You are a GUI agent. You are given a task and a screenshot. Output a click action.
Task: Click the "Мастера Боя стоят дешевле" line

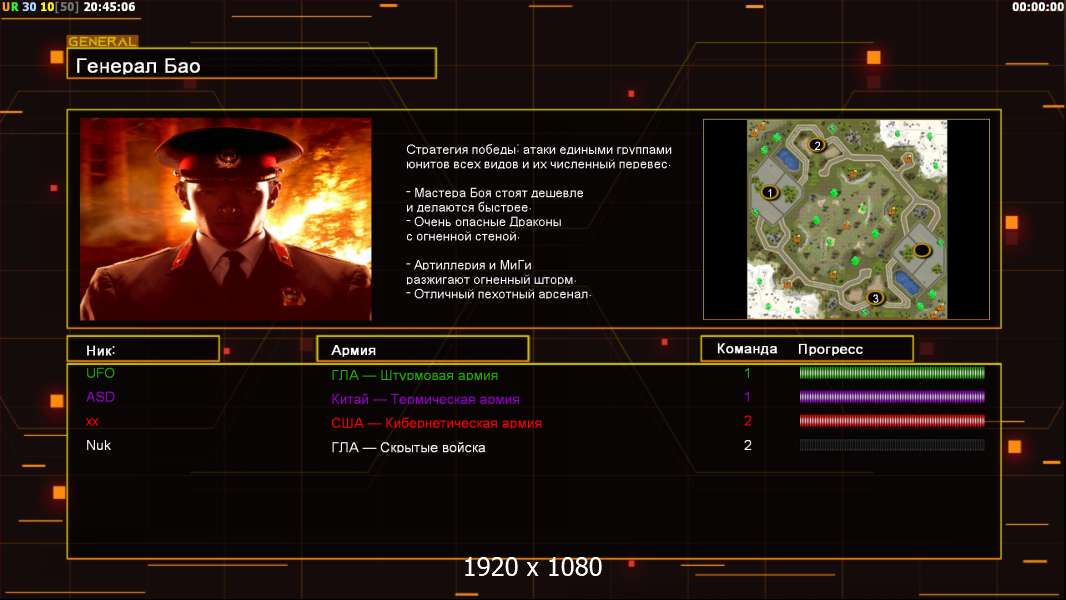[494, 193]
